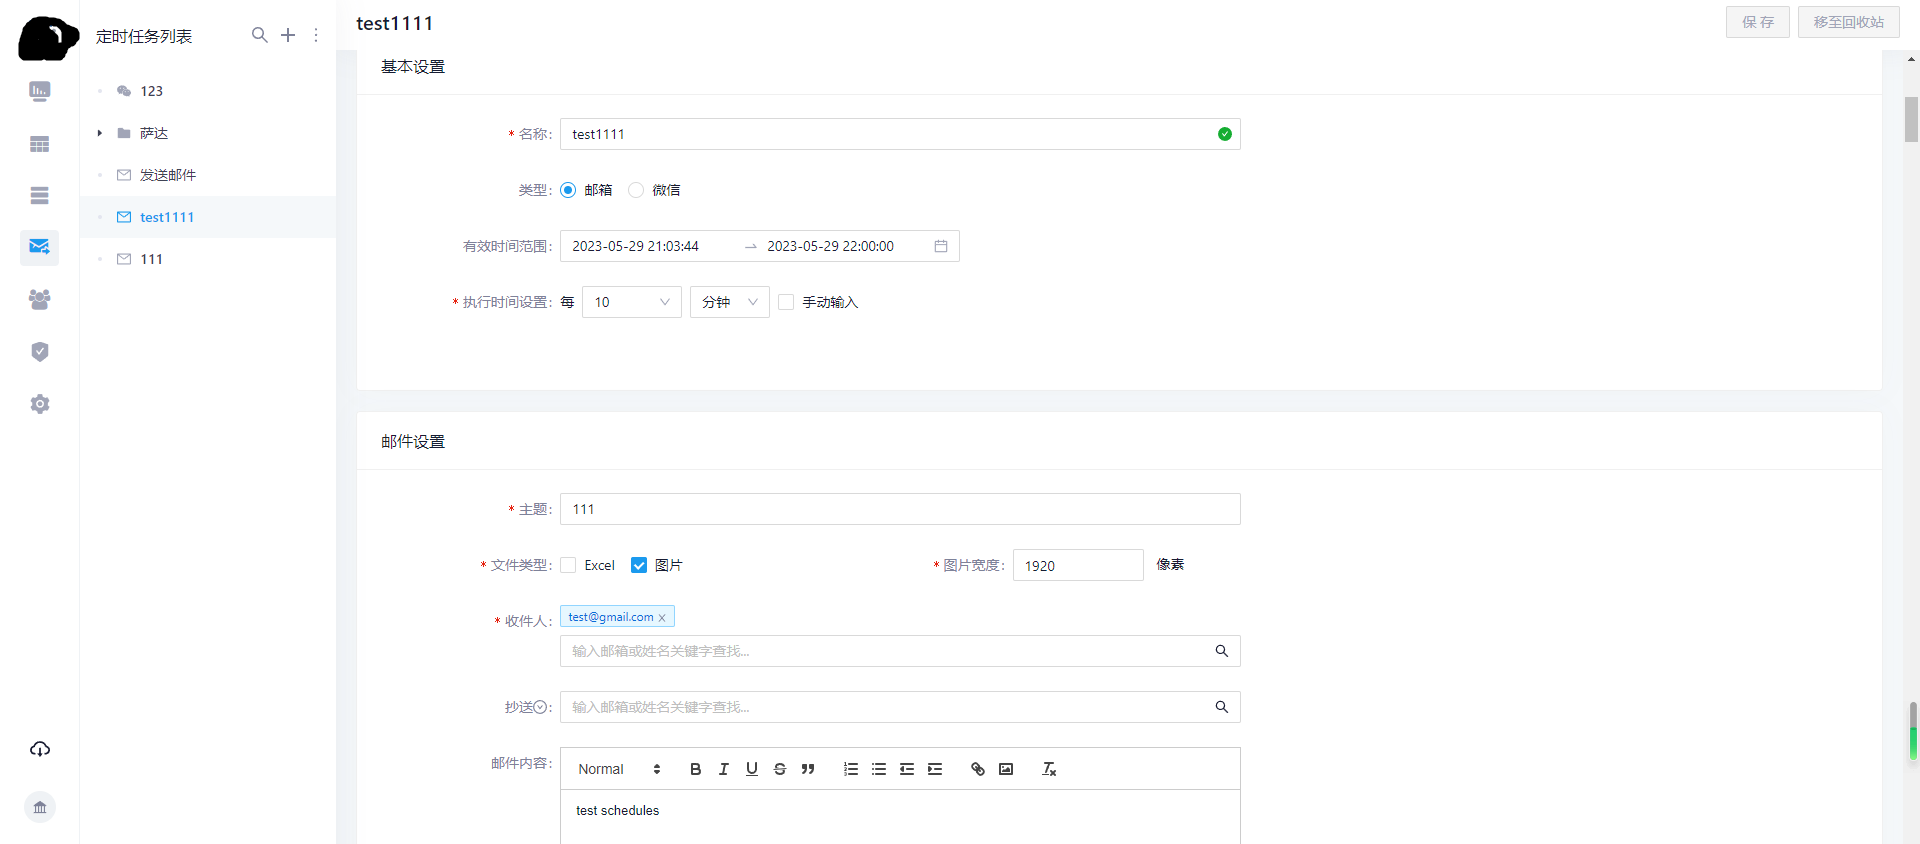Viewport: 1920px width, 844px height.
Task: Click search icon in CC field
Action: click(1221, 707)
